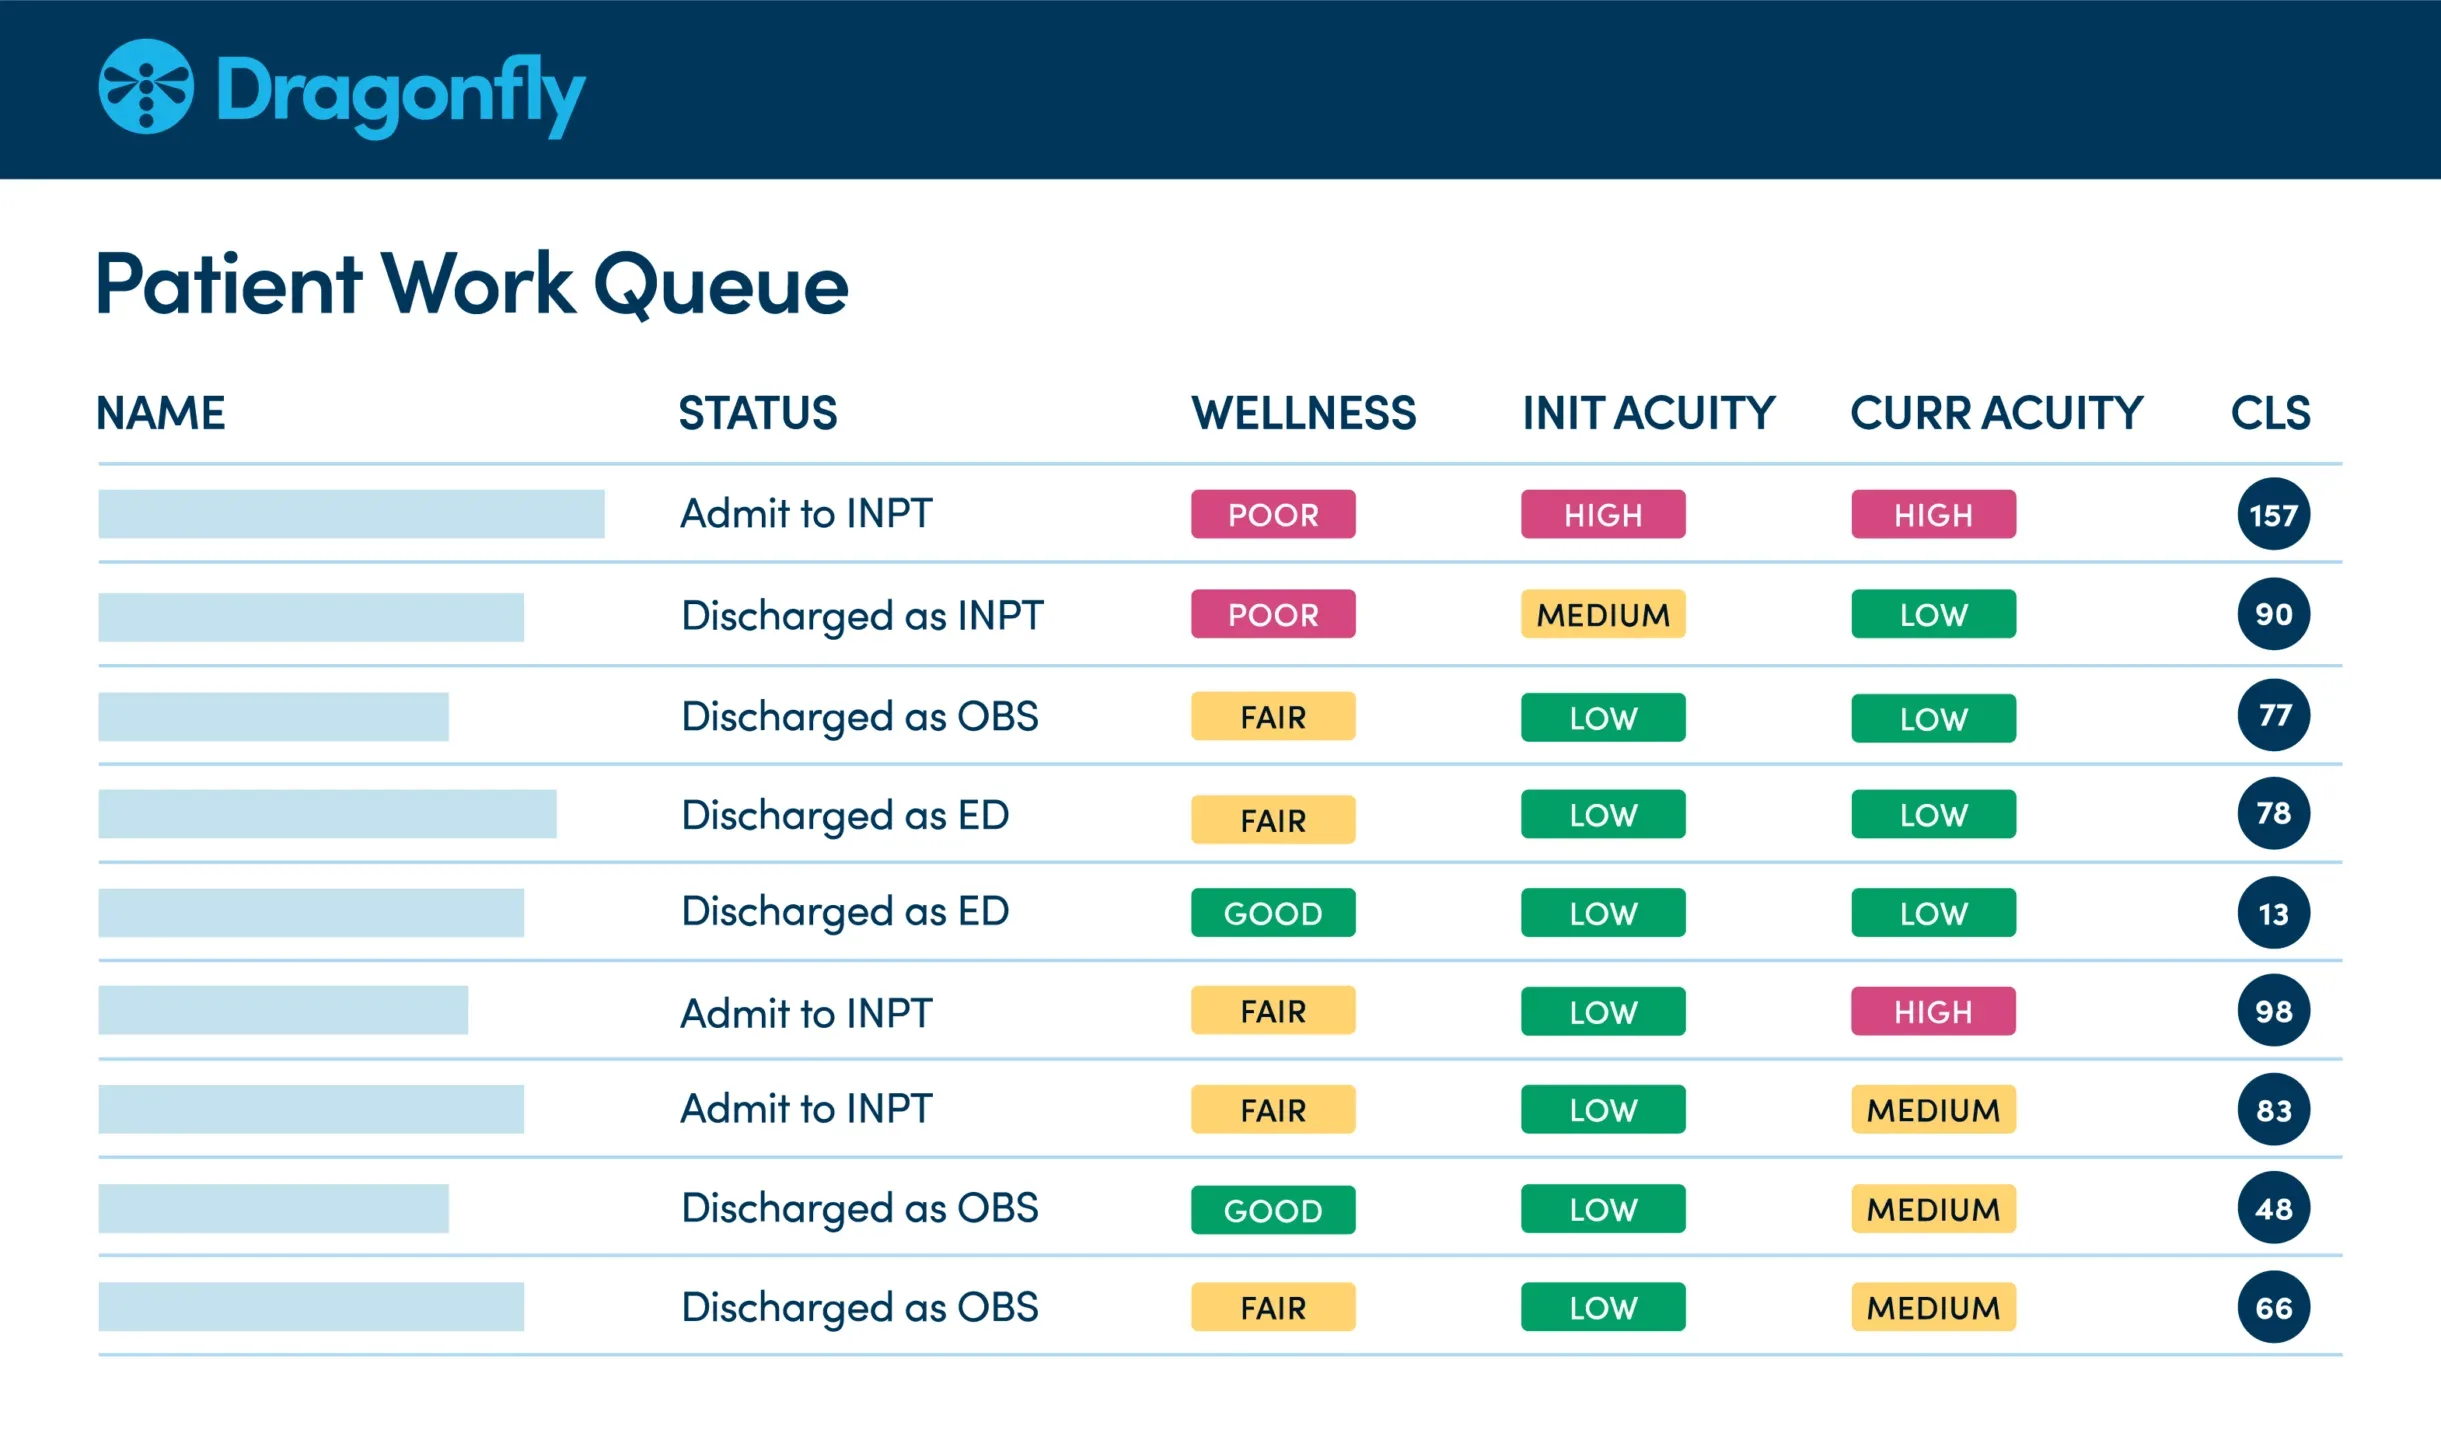Click LOW current acuity in CLS 90 row
2441x1440 pixels.
click(1933, 614)
